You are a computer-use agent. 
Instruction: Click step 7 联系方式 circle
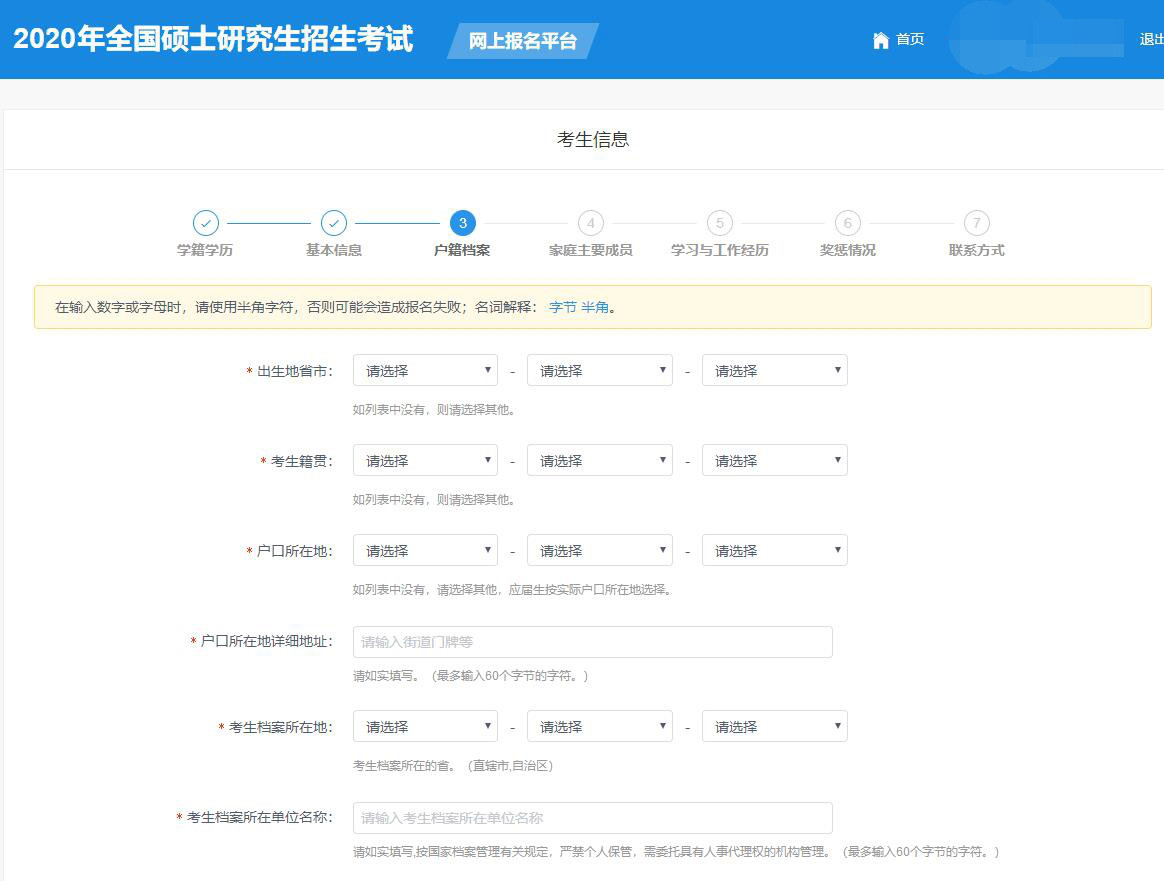point(975,223)
